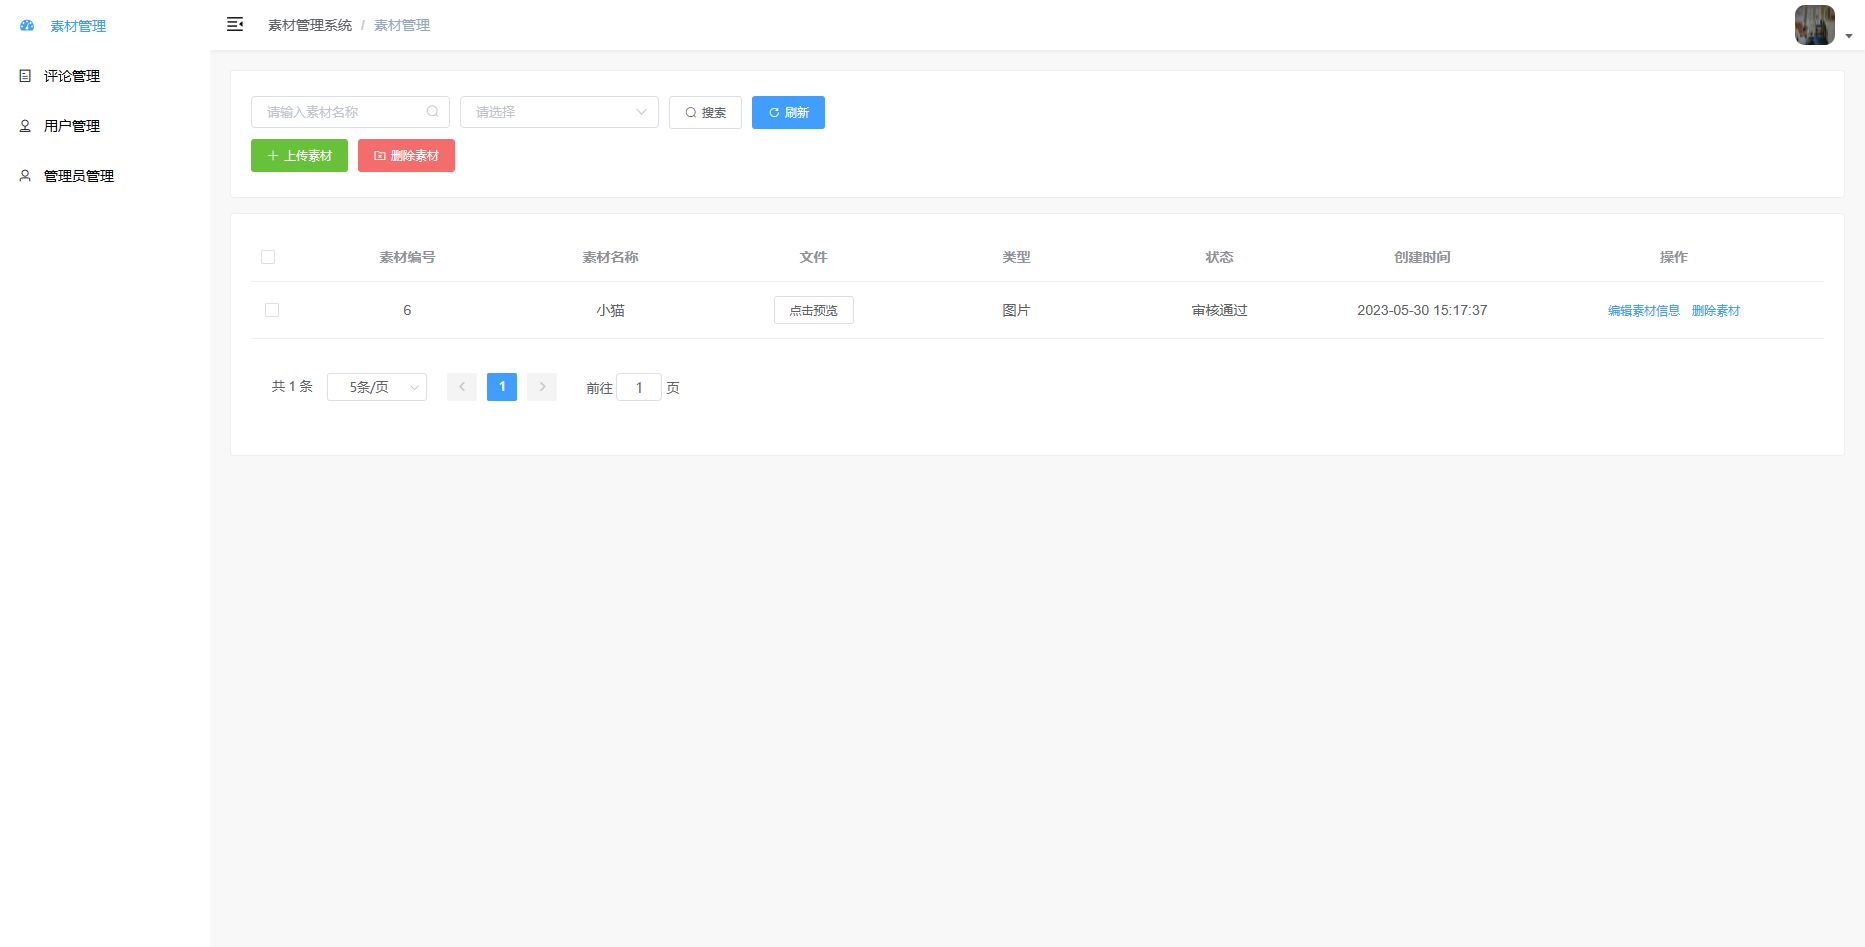This screenshot has width=1865, height=947.
Task: Open the avatar dropdown caret
Action: click(x=1849, y=36)
